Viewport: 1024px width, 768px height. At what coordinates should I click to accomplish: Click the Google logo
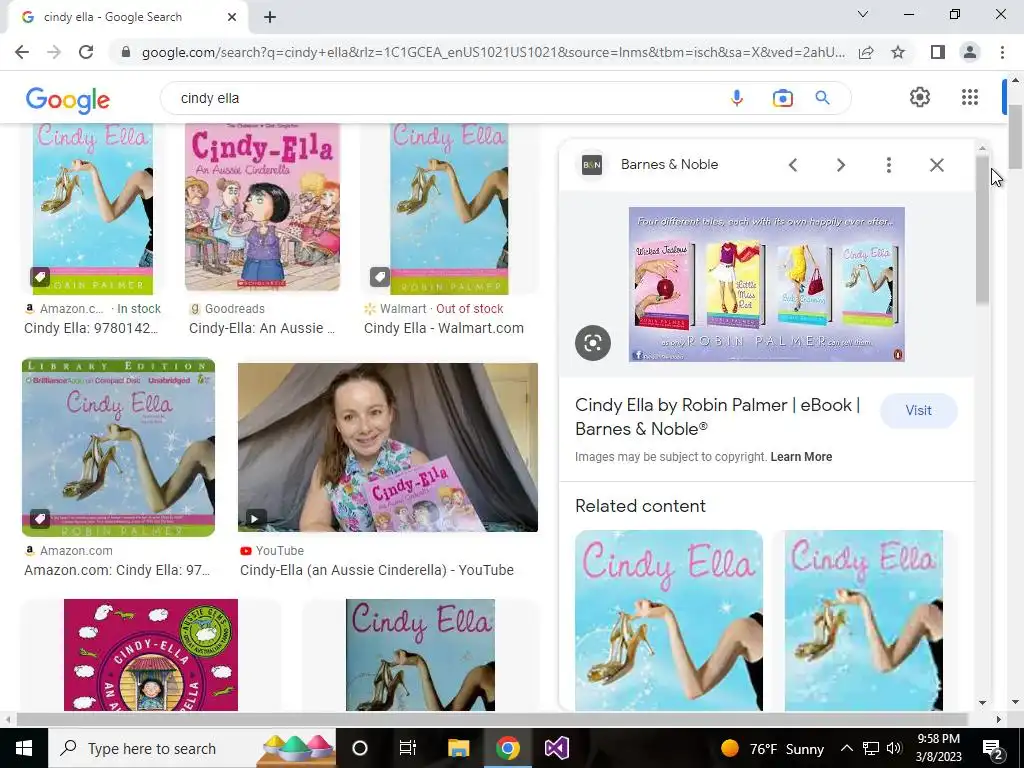click(x=67, y=99)
